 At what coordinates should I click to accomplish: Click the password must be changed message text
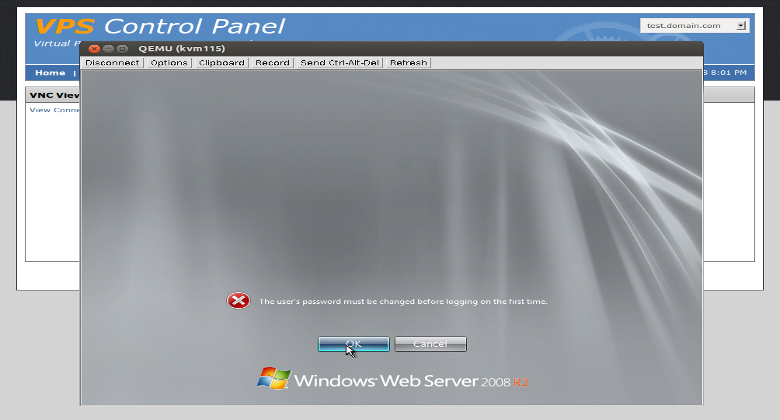point(403,302)
